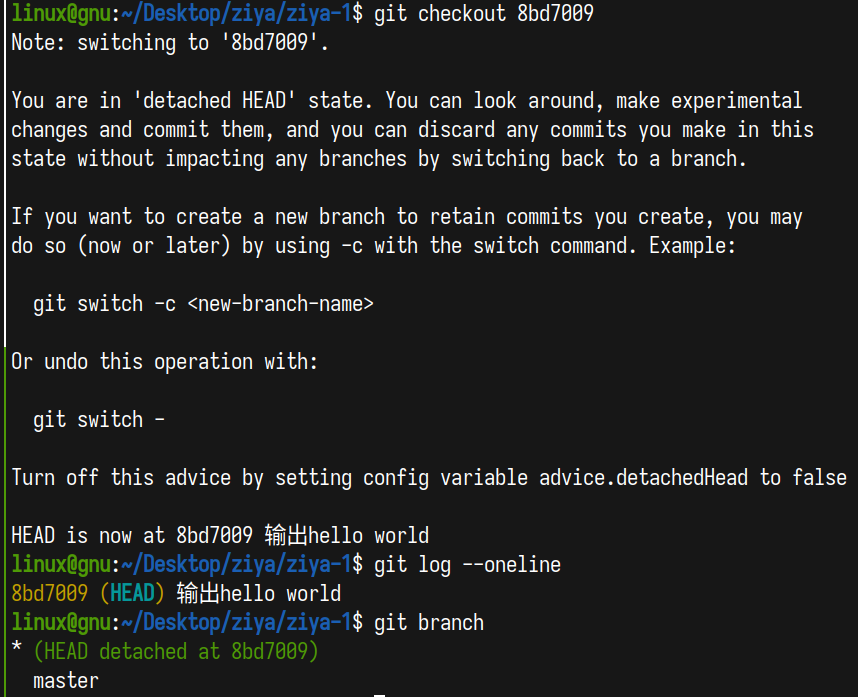This screenshot has height=697, width=858.
Task: Click the asterisk current-branch marker
Action: (x=16, y=653)
